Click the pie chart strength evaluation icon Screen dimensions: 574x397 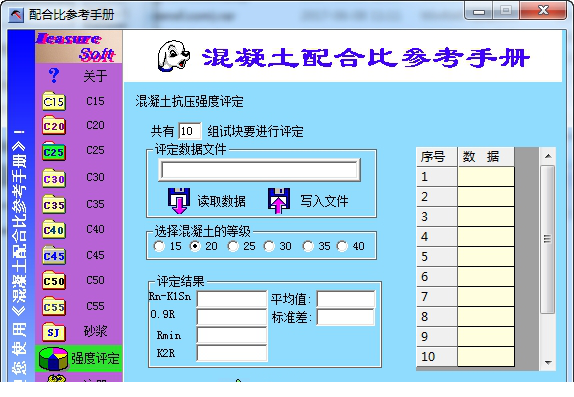coord(53,358)
